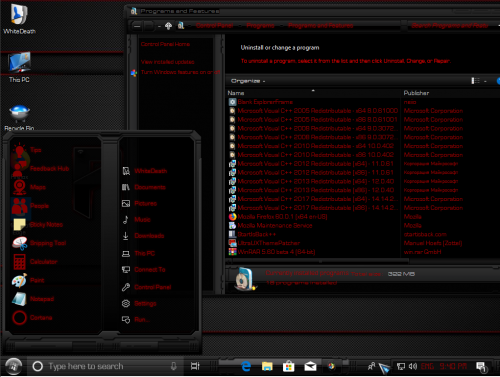
Task: Open Task View on the taskbar
Action: point(195,366)
